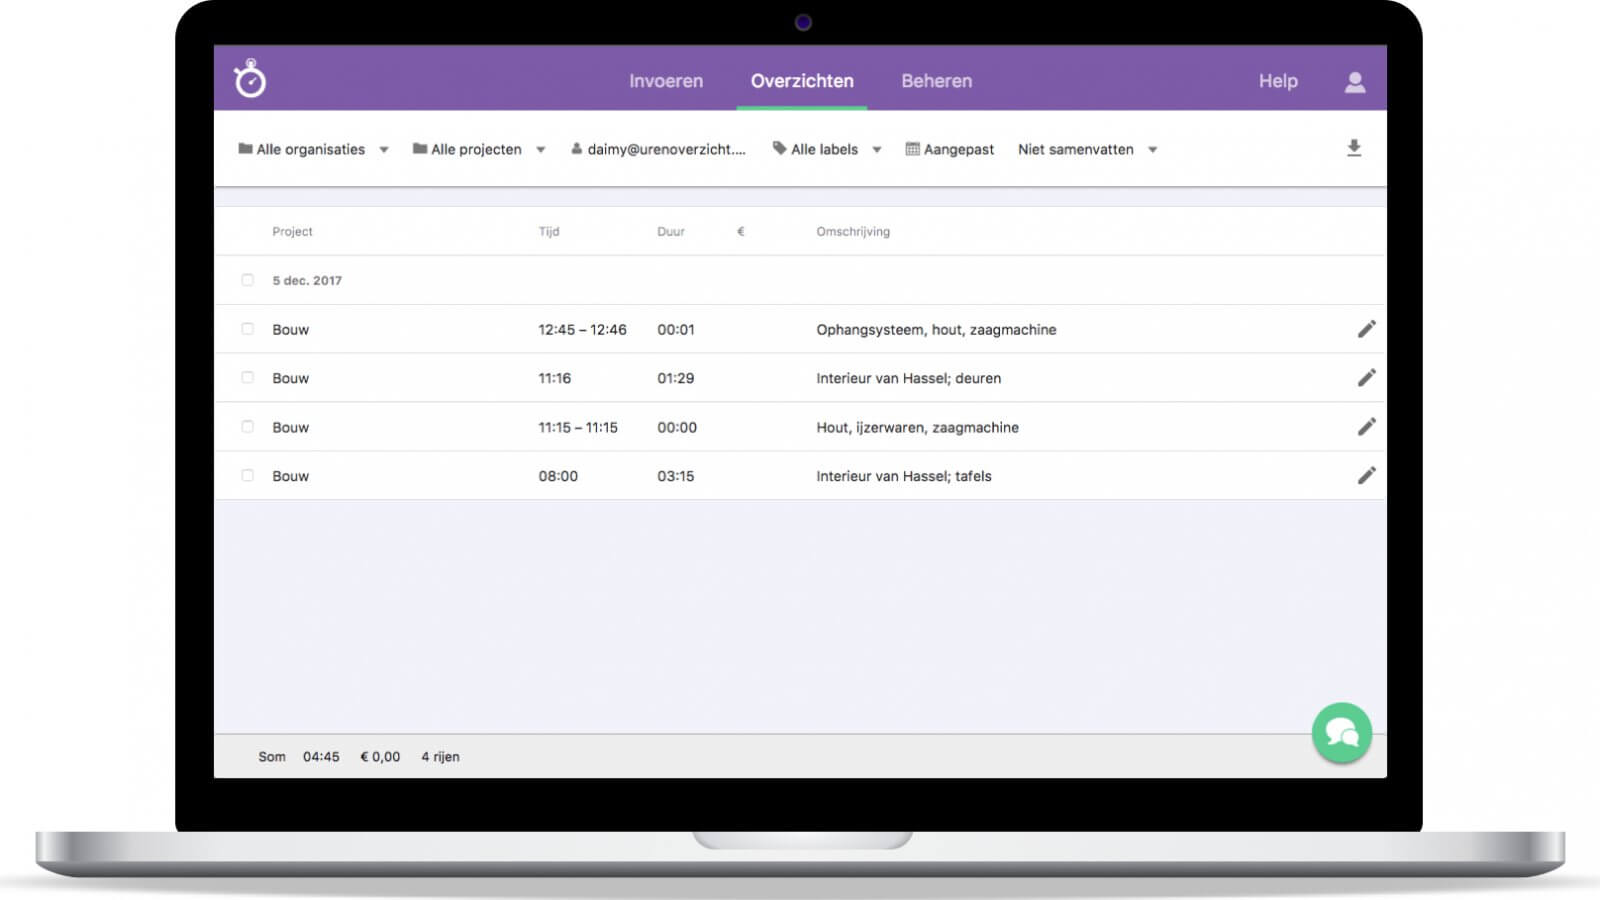
Task: Click the 5 dec. 2017 date group label
Action: [x=307, y=280]
